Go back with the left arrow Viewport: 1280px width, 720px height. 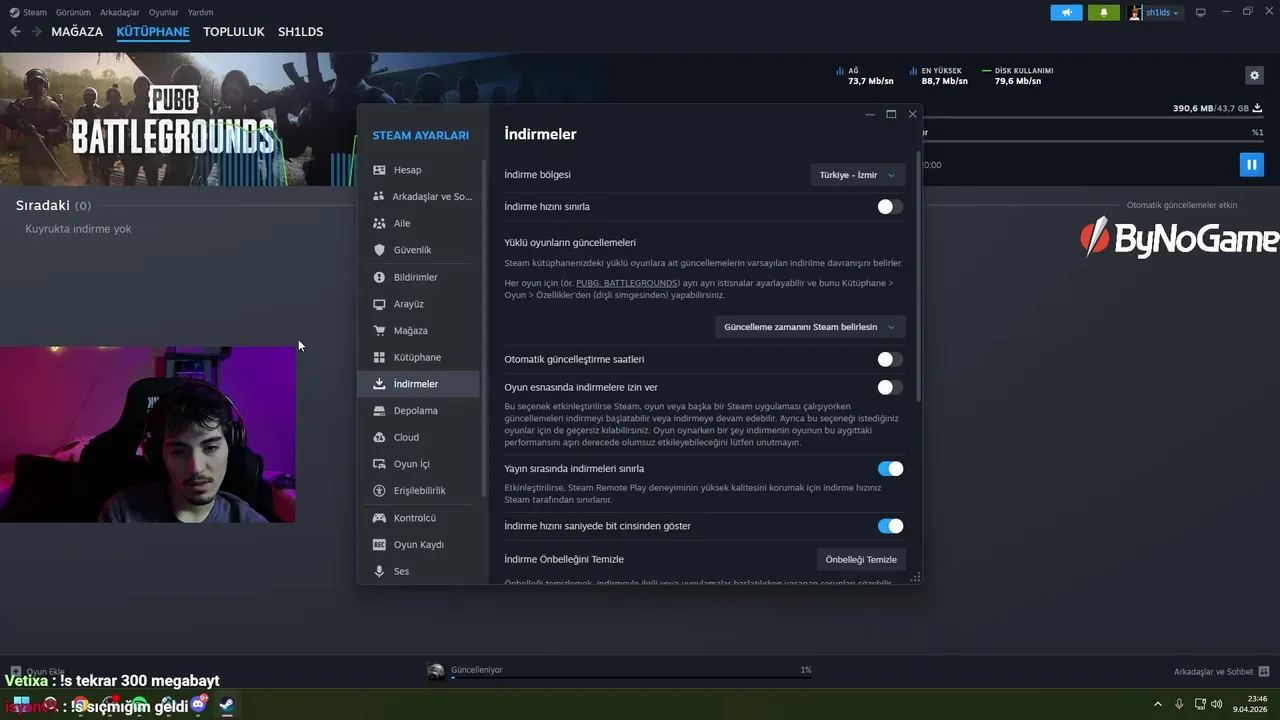15,32
